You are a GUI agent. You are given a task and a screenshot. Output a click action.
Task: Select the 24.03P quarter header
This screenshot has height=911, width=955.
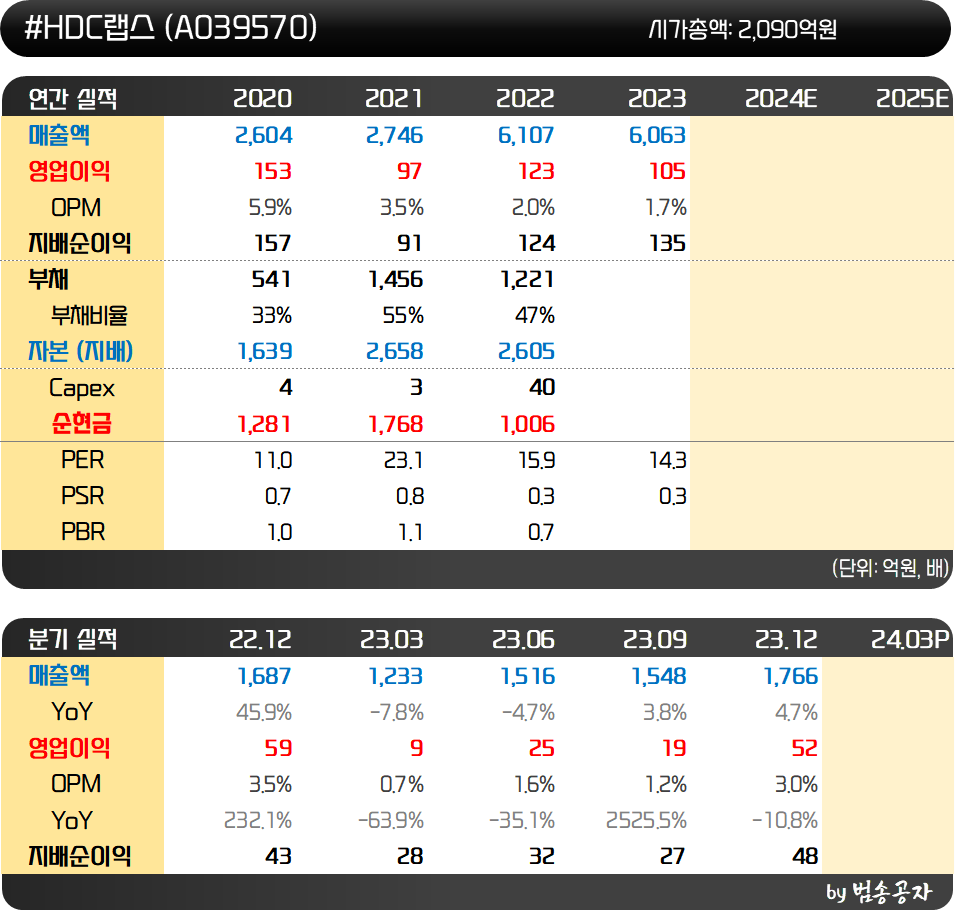(x=910, y=639)
